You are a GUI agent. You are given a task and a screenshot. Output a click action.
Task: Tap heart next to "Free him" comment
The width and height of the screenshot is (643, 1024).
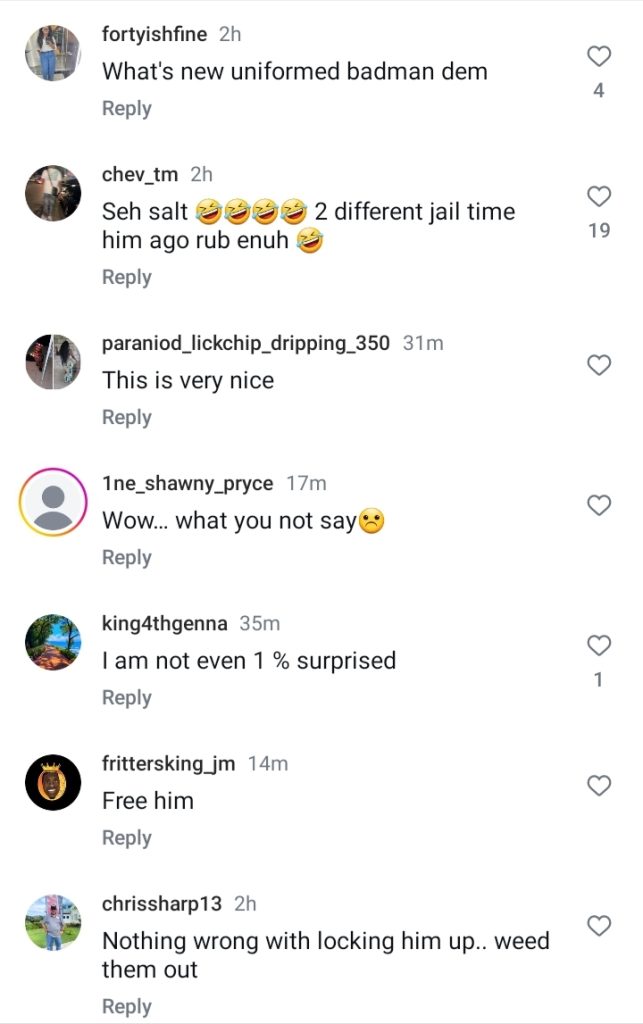pos(598,786)
